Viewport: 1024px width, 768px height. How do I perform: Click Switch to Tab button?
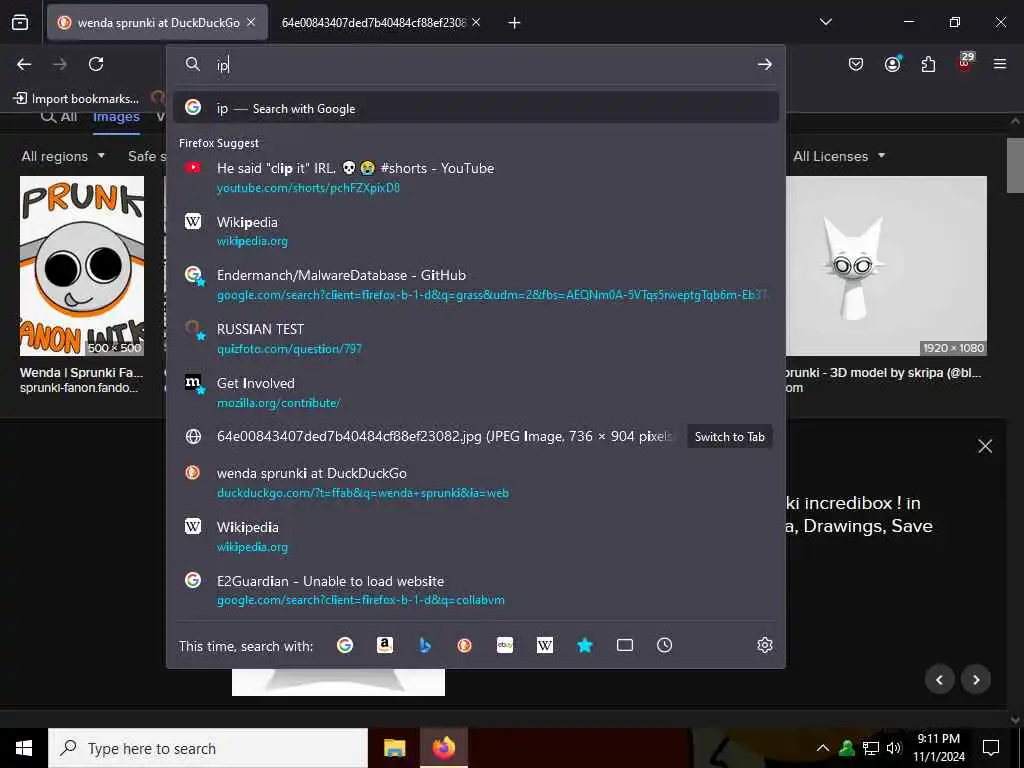[x=729, y=437]
